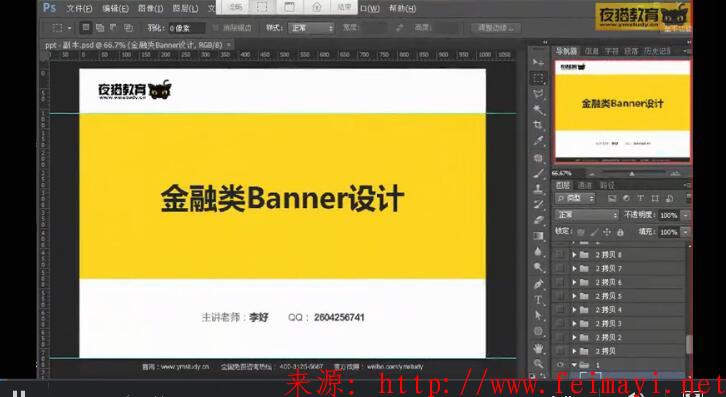Click Add to Selection mode icon
This screenshot has width=726, height=397.
[x=100, y=28]
